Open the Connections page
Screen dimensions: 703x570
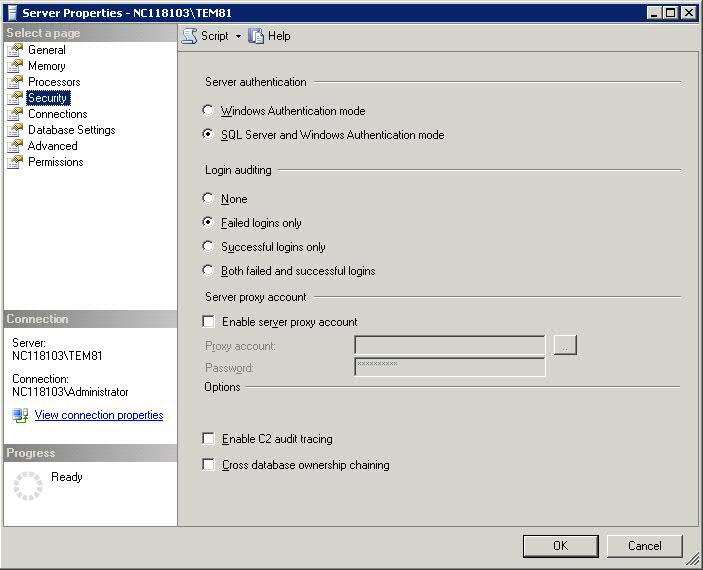(x=57, y=114)
